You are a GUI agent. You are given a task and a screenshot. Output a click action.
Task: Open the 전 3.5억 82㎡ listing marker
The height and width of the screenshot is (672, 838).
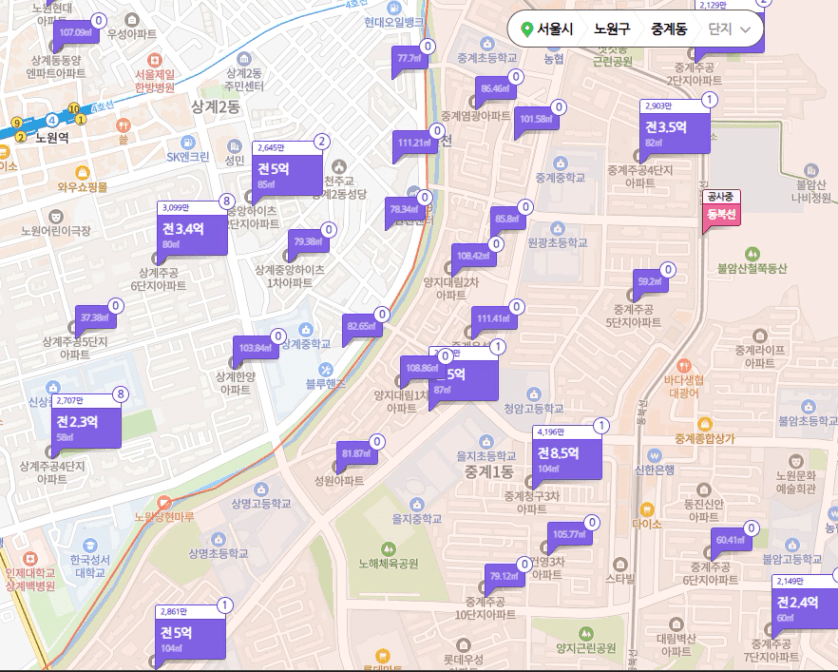675,127
